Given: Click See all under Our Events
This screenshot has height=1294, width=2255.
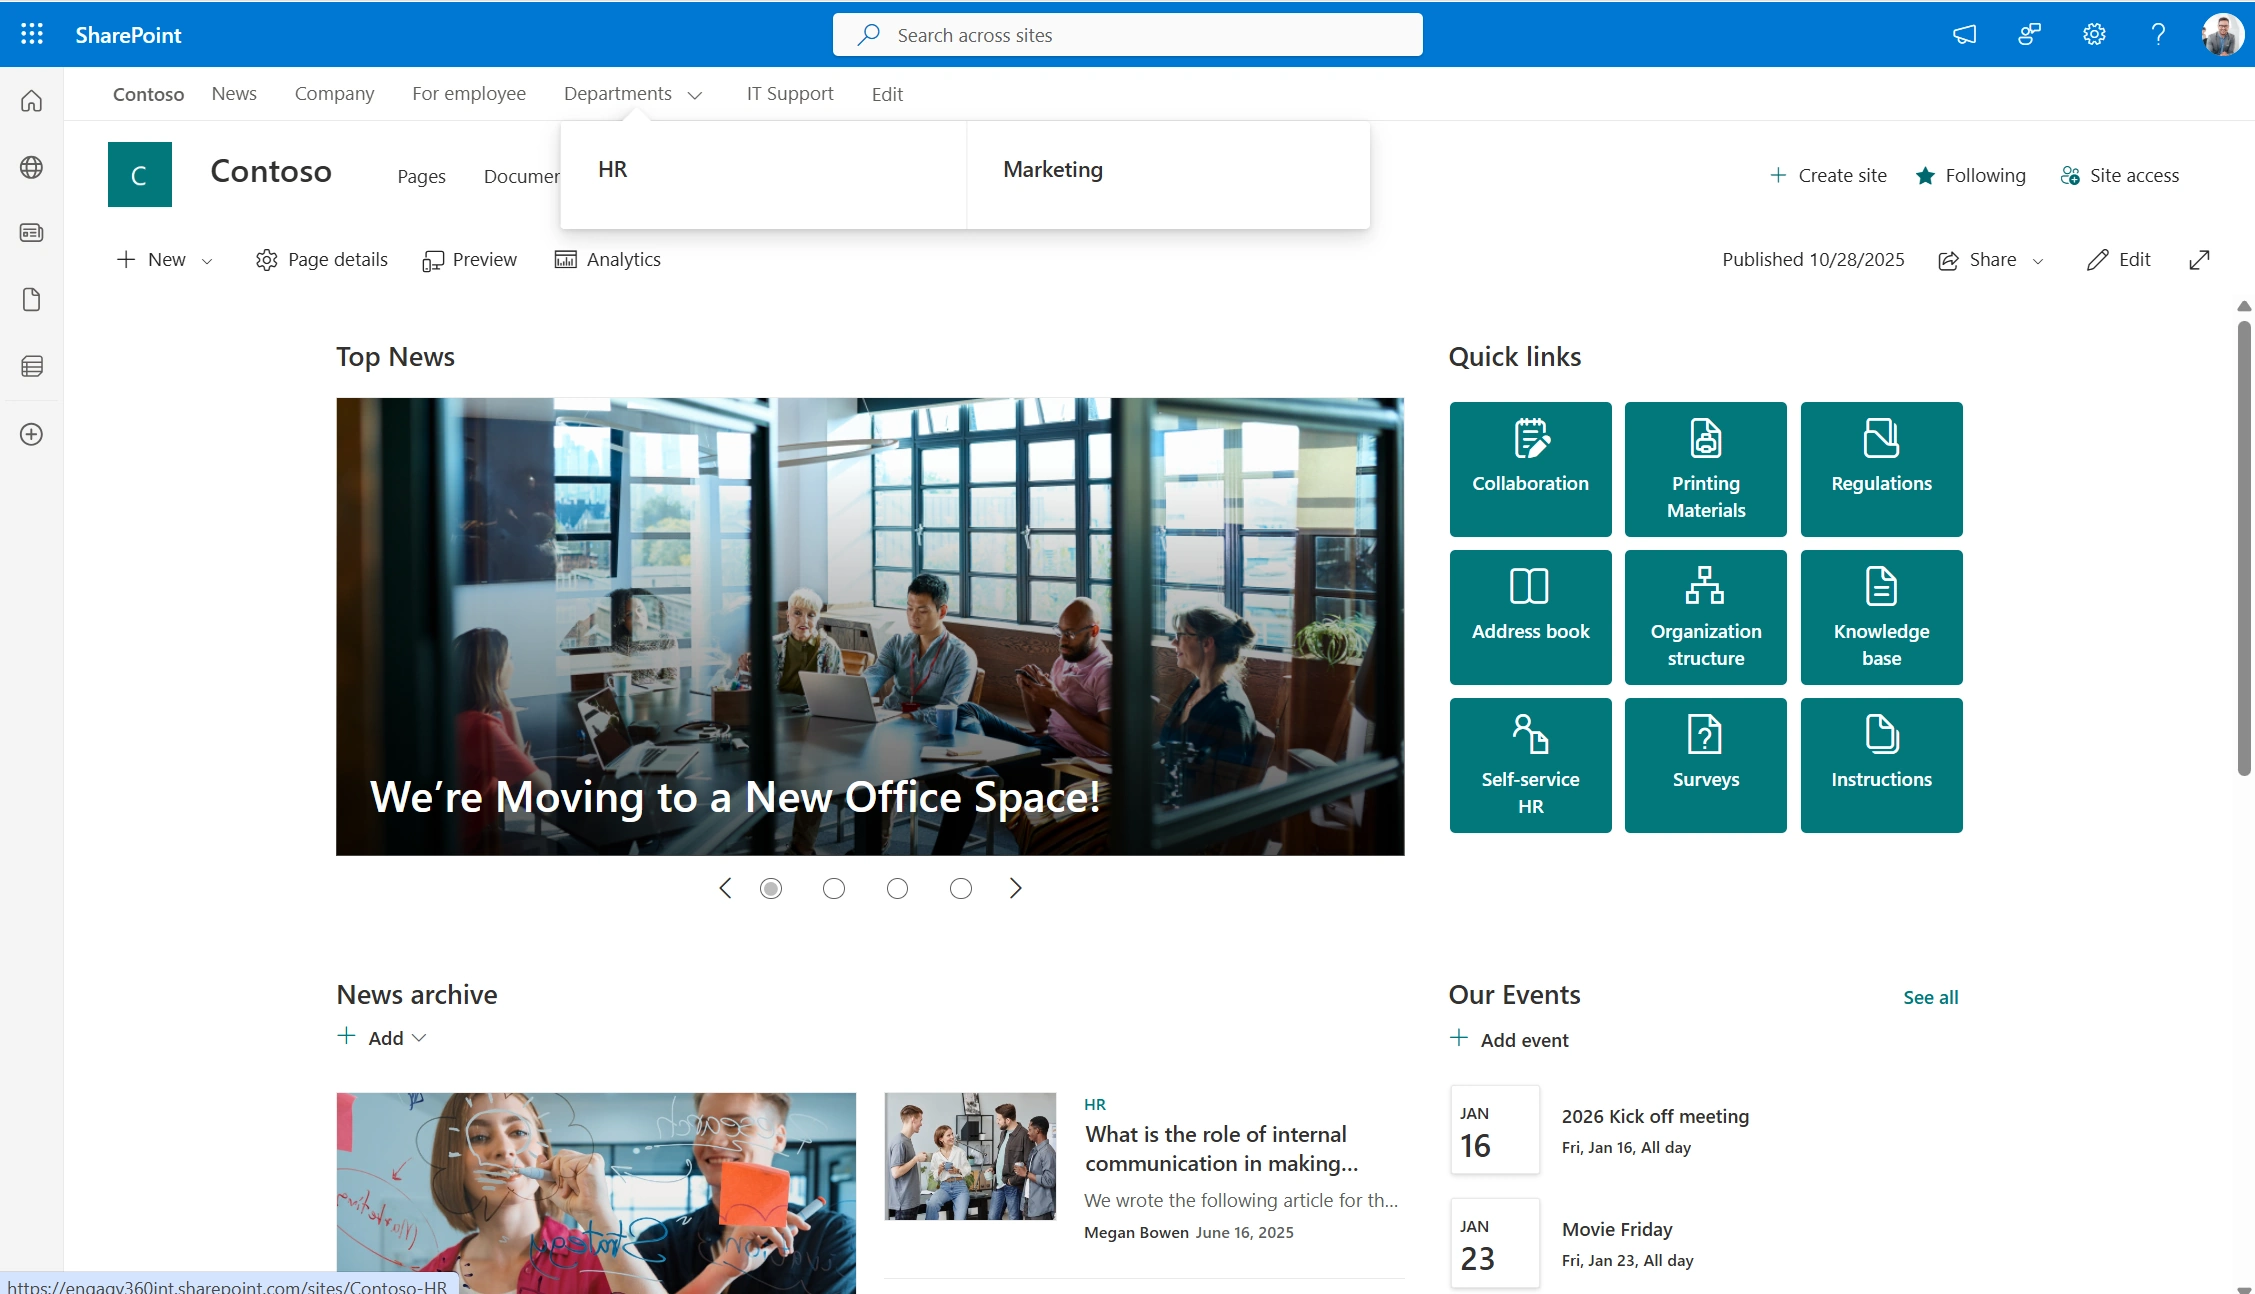Looking at the screenshot, I should pyautogui.click(x=1929, y=996).
